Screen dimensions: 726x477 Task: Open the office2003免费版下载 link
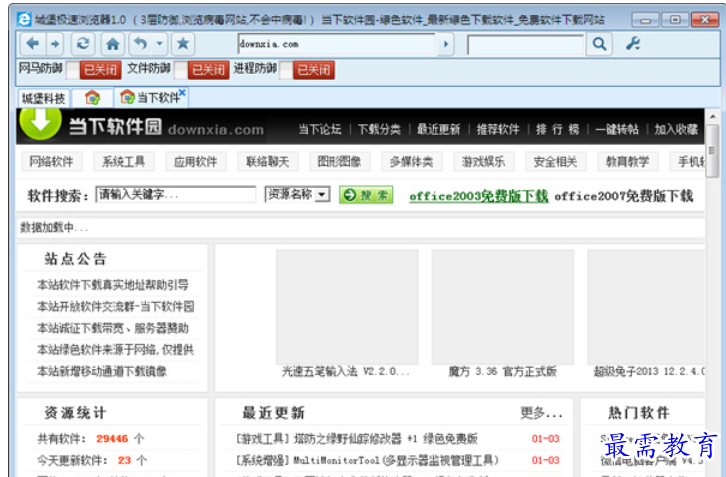tap(479, 196)
